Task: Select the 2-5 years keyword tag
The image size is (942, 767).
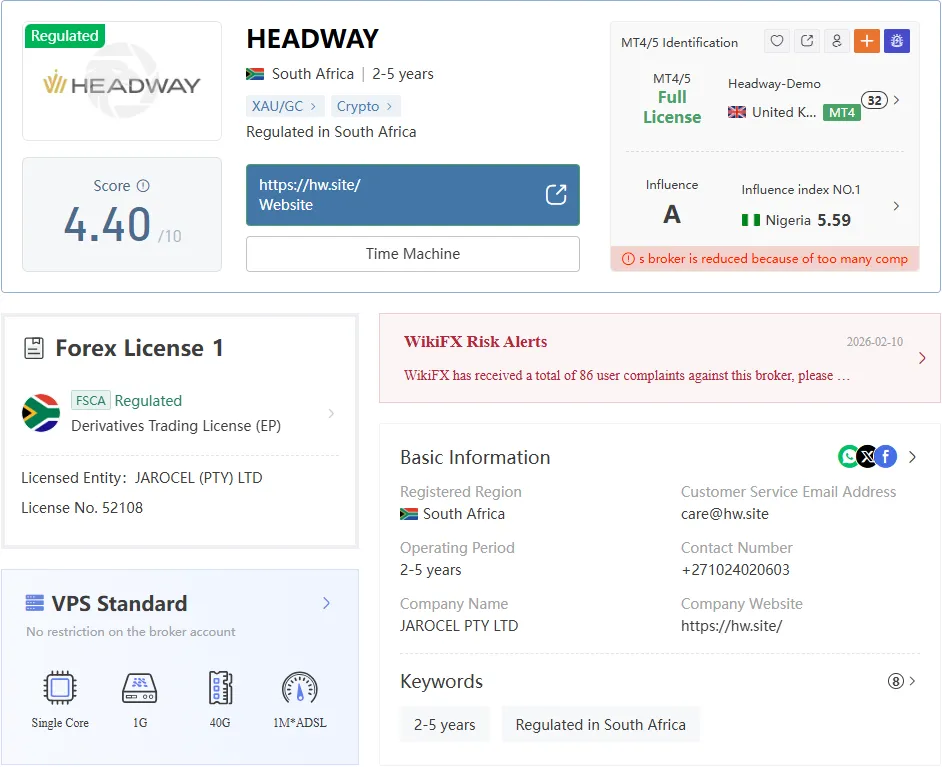Action: click(445, 724)
